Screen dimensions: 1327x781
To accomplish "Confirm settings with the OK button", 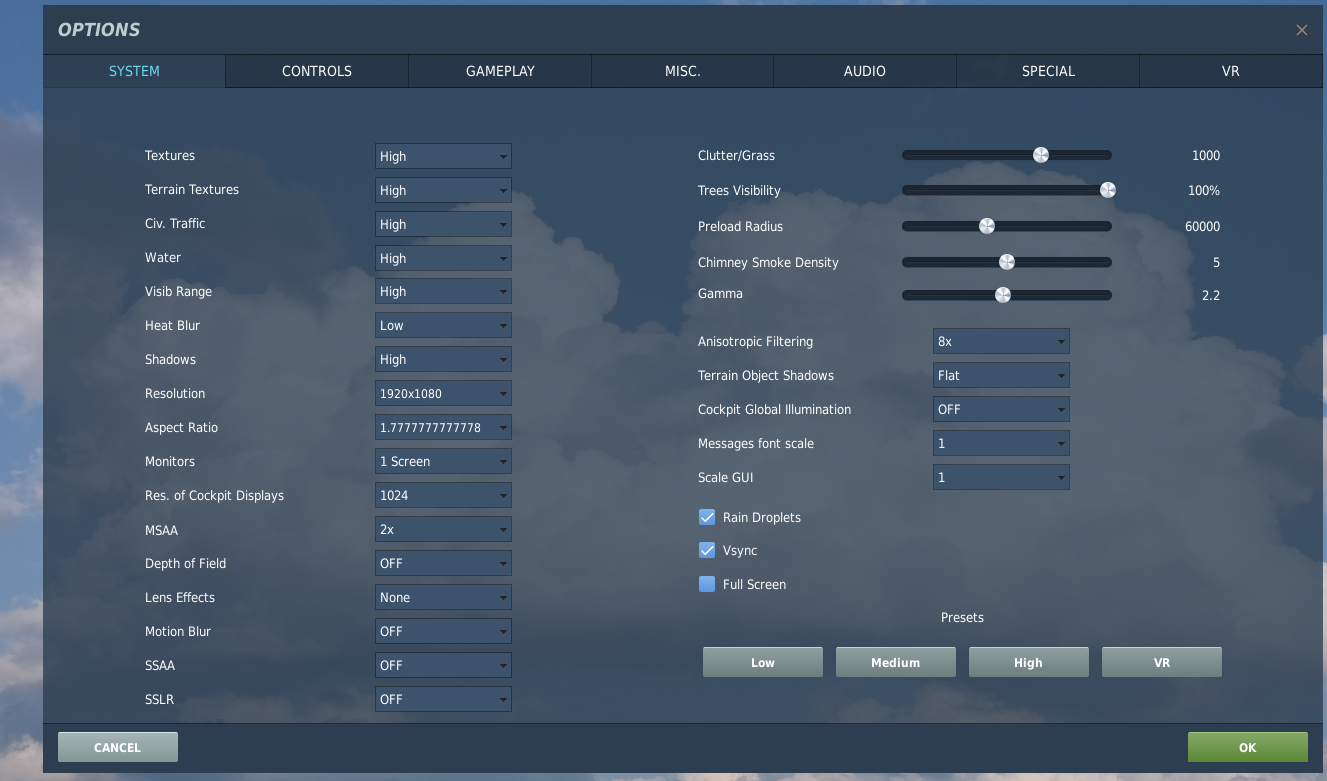I will [1248, 747].
